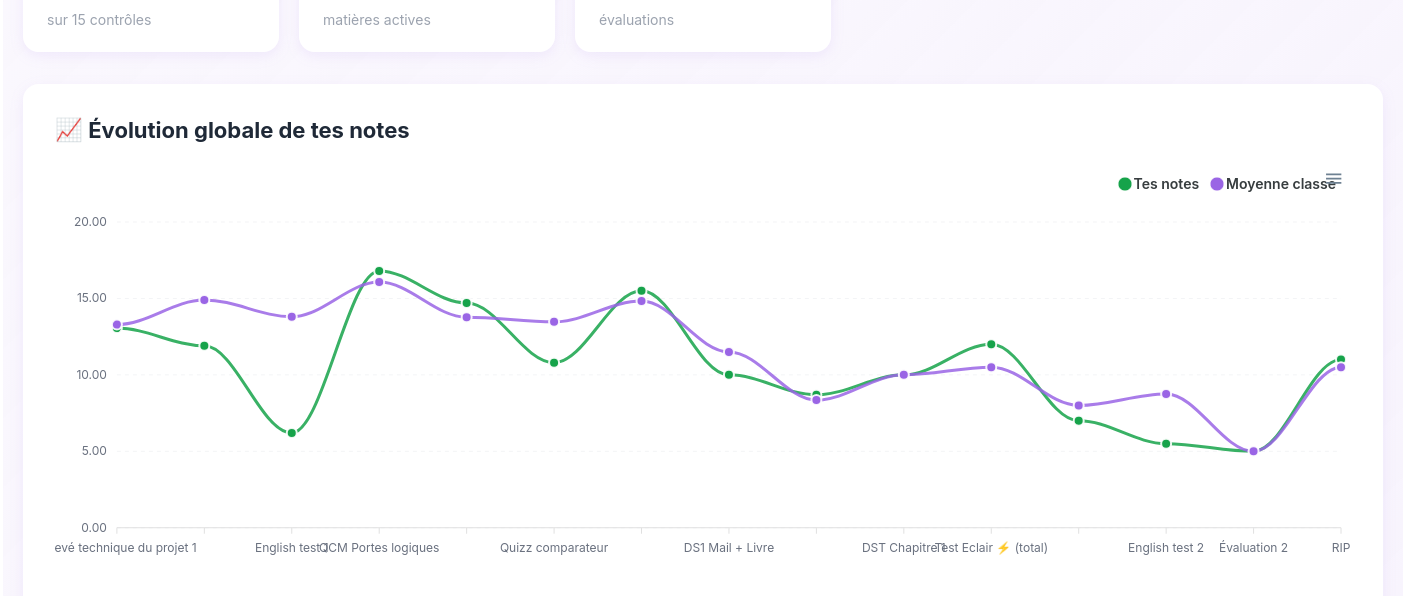The height and width of the screenshot is (599, 1409).
Task: Click the 'sur 15 contrôles' card
Action: (150, 20)
